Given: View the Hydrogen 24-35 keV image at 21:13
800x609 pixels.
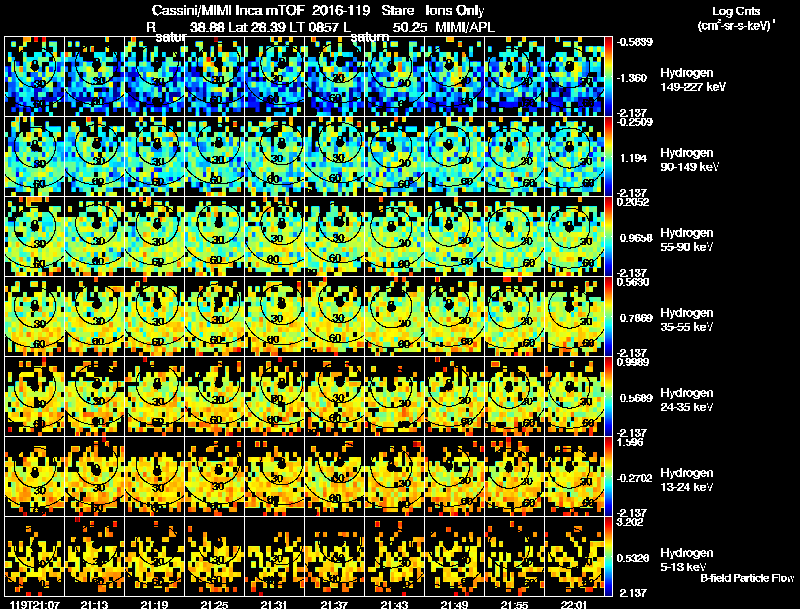Looking at the screenshot, I should 94,396.
